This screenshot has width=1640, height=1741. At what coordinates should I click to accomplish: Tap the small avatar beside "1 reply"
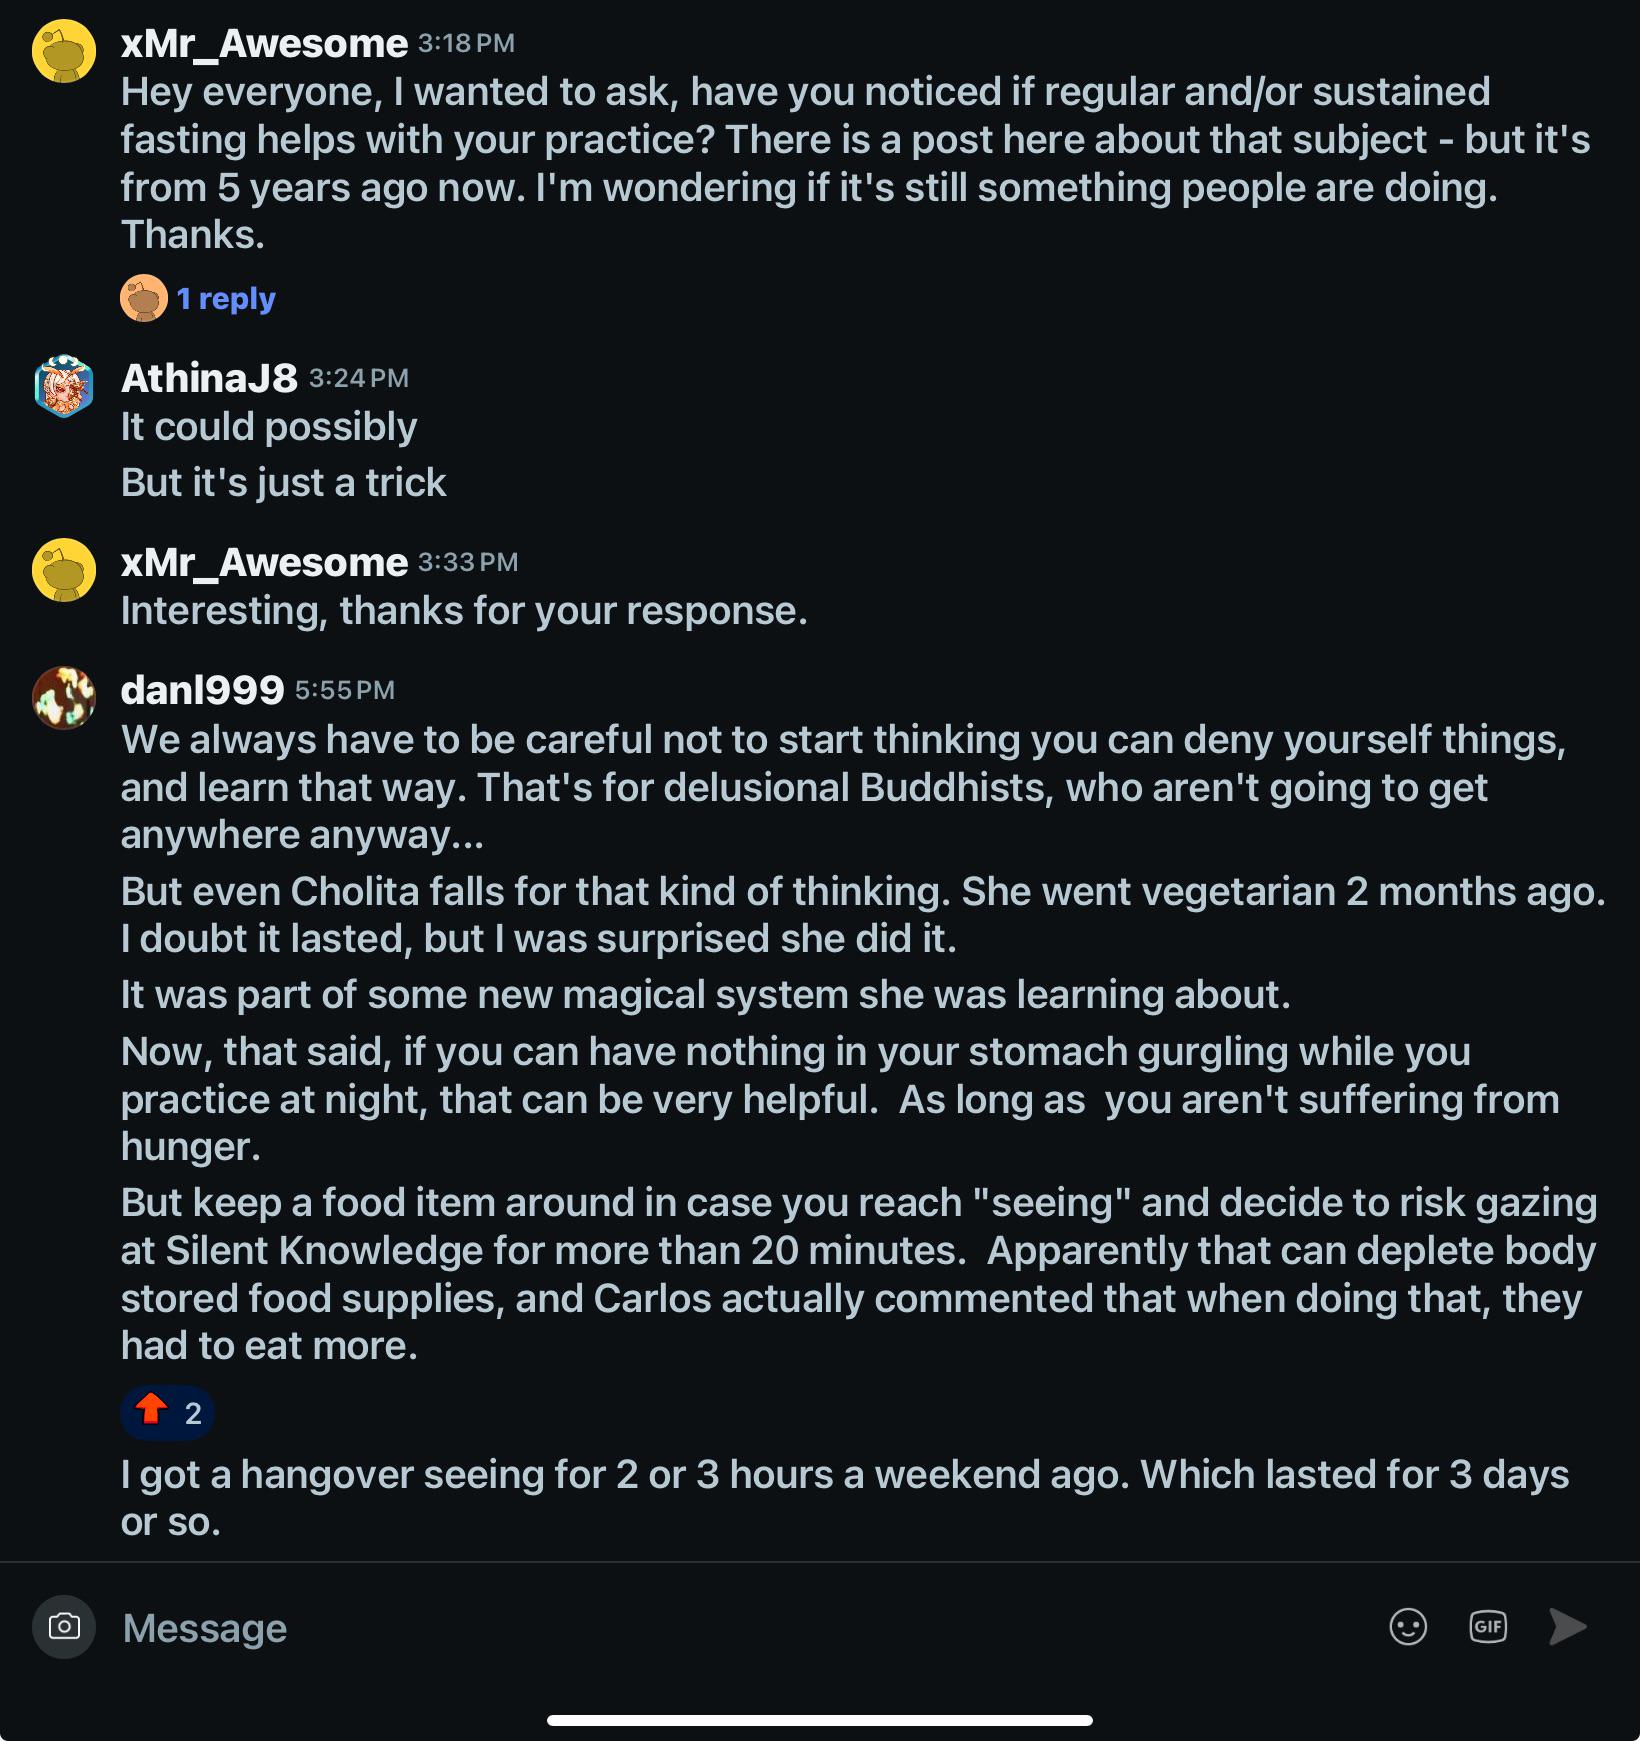point(144,298)
